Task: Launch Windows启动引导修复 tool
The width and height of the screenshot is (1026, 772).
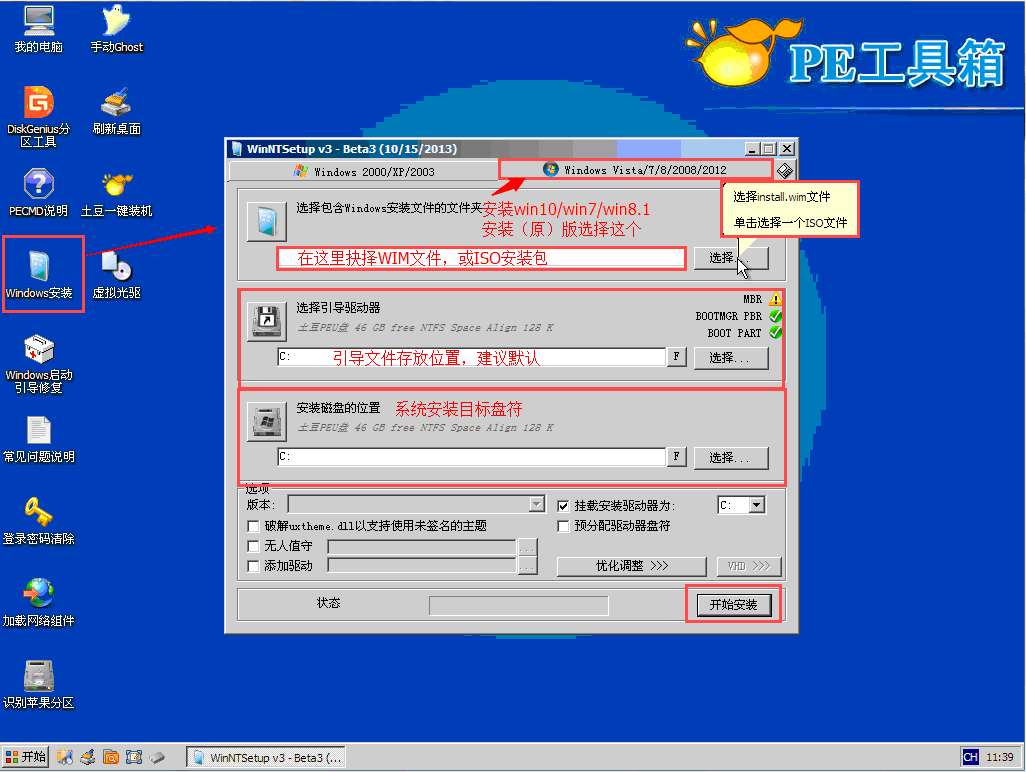Action: (x=39, y=360)
